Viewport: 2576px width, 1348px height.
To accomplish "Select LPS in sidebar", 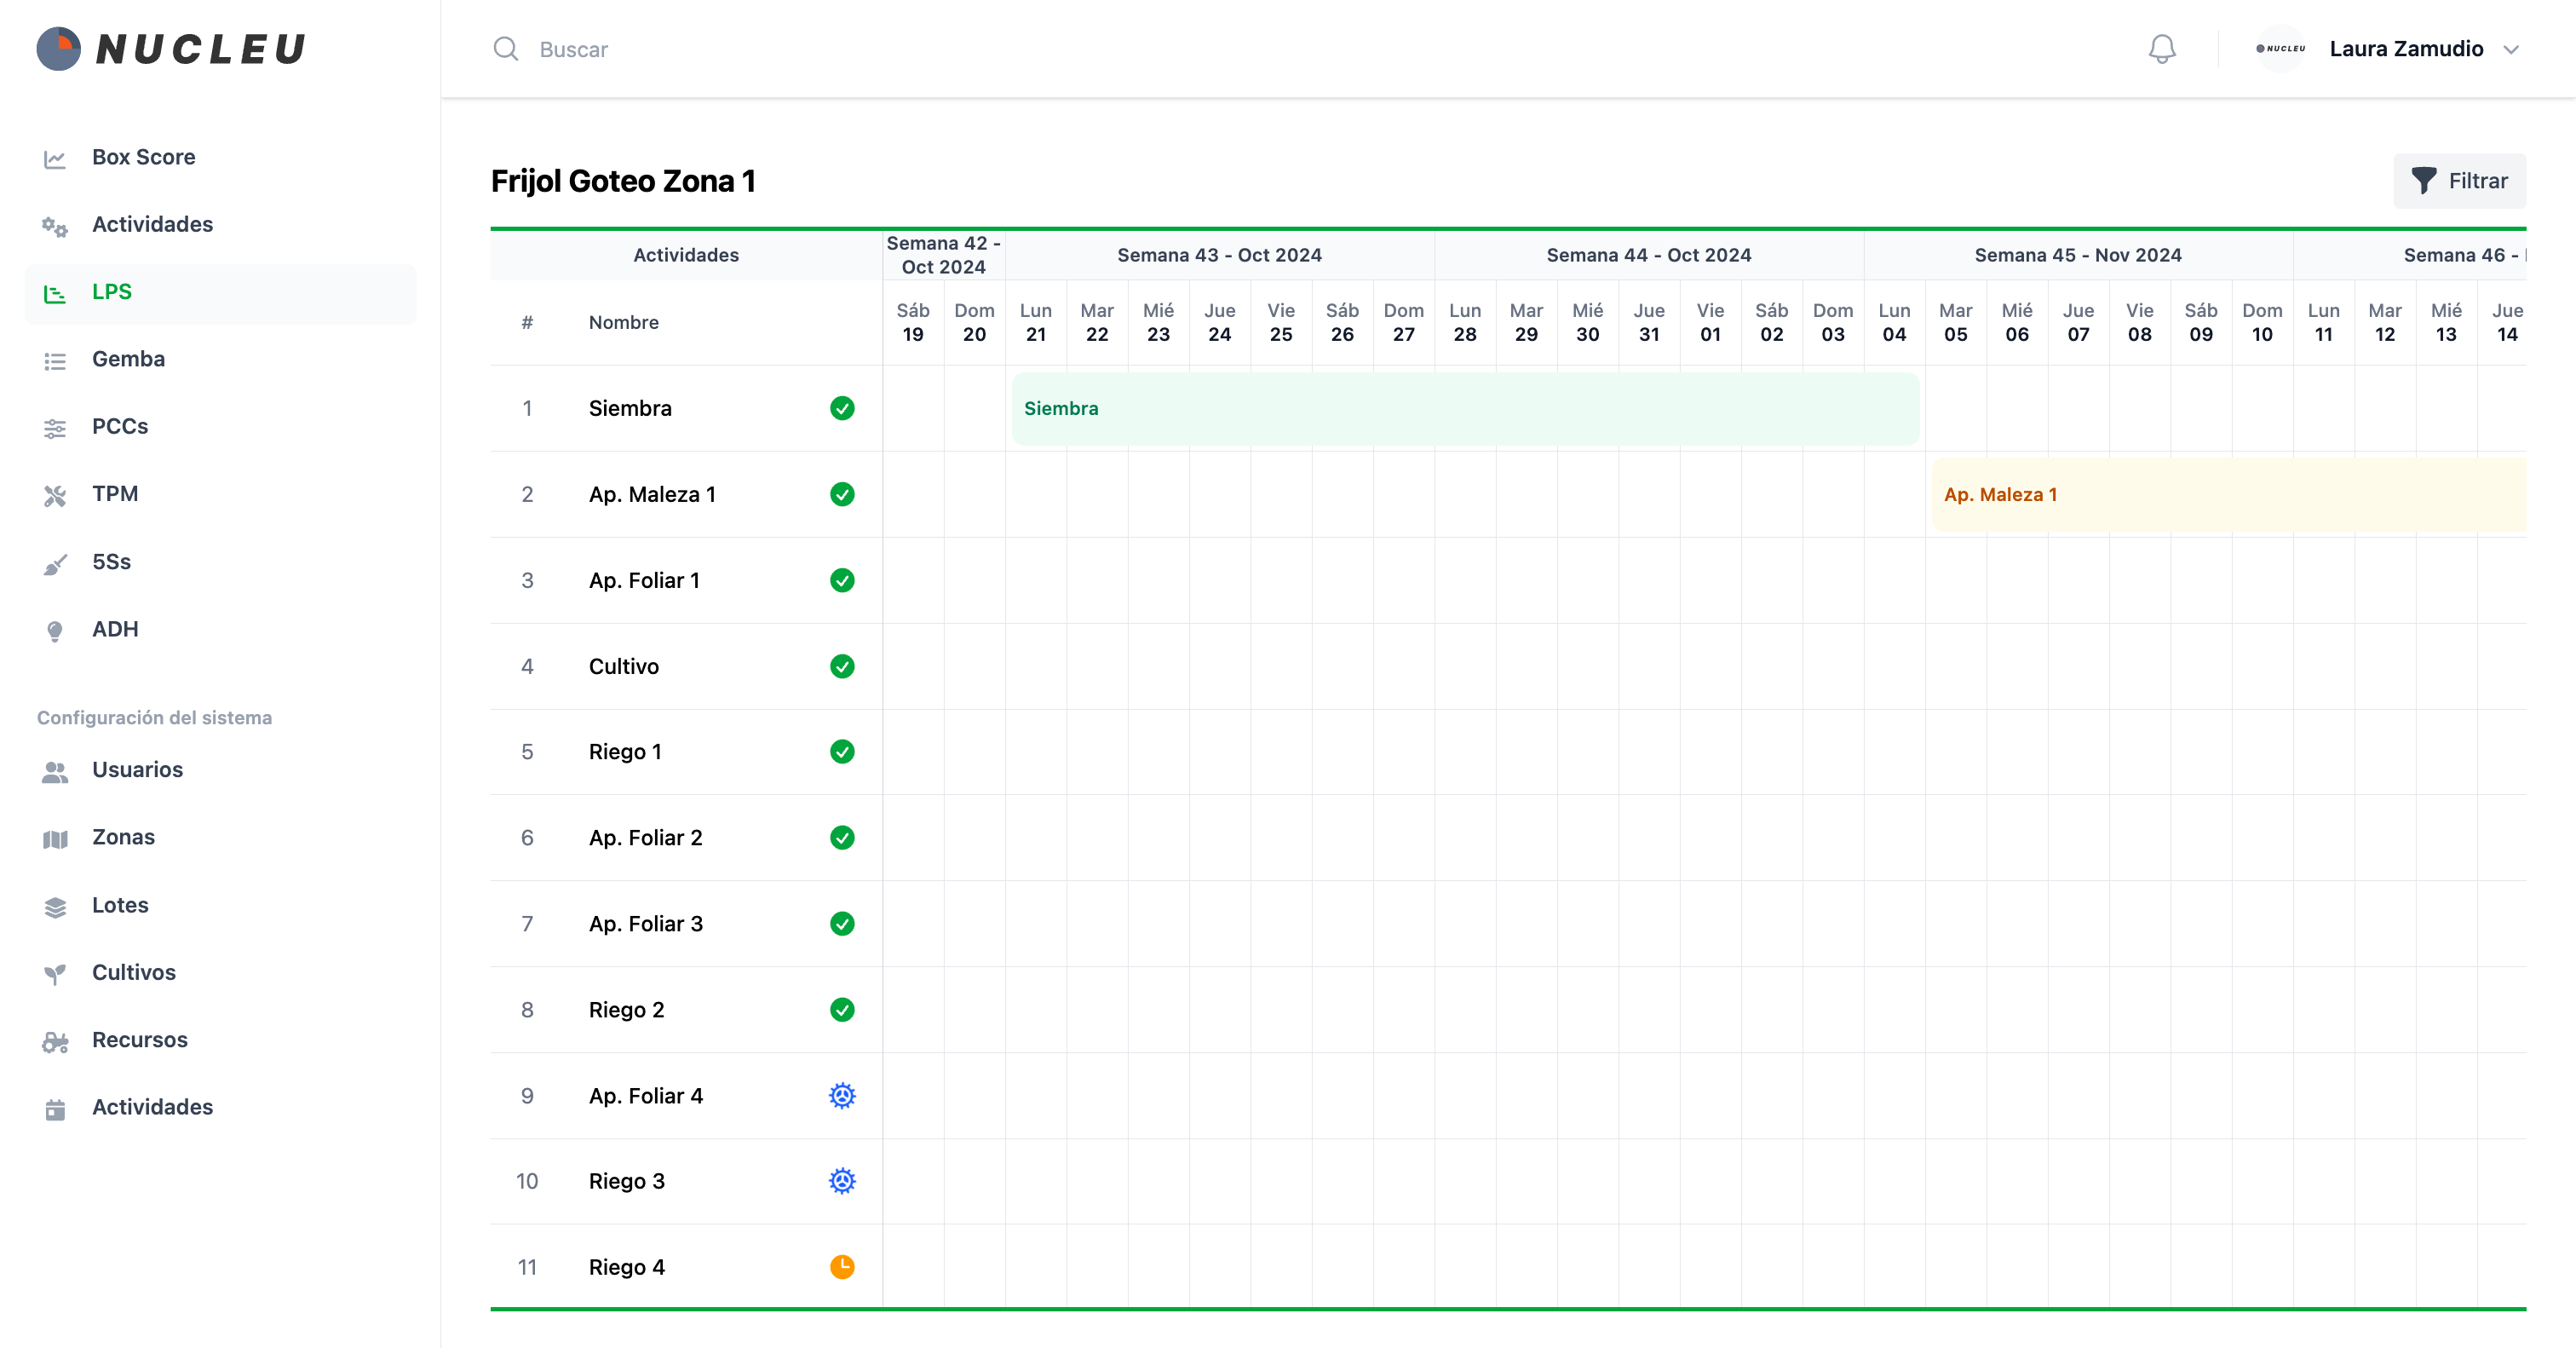I will coord(221,292).
